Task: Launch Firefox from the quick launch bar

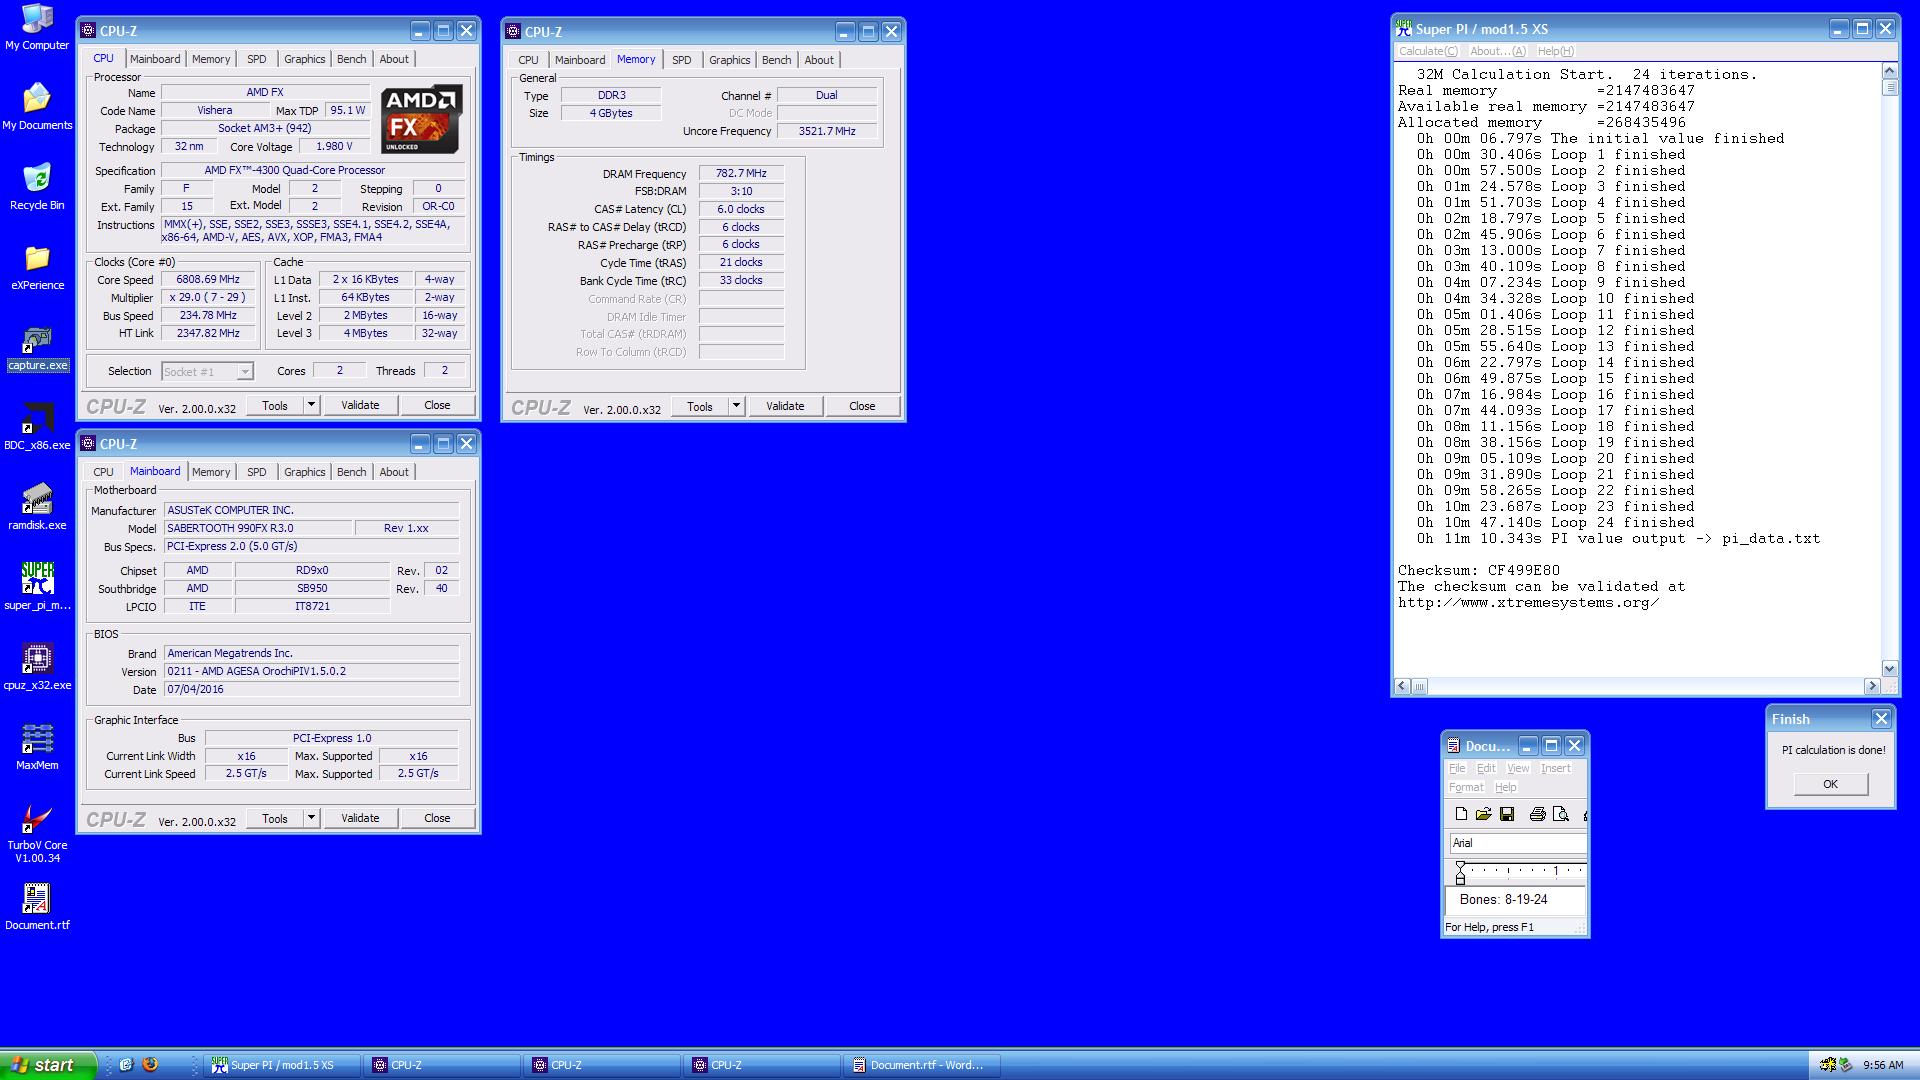Action: (x=150, y=1065)
